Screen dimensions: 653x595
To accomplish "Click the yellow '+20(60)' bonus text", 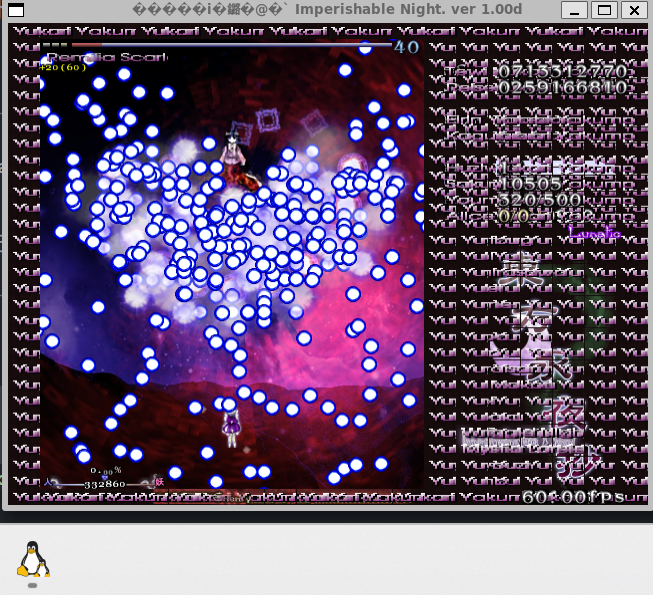I will coord(63,67).
